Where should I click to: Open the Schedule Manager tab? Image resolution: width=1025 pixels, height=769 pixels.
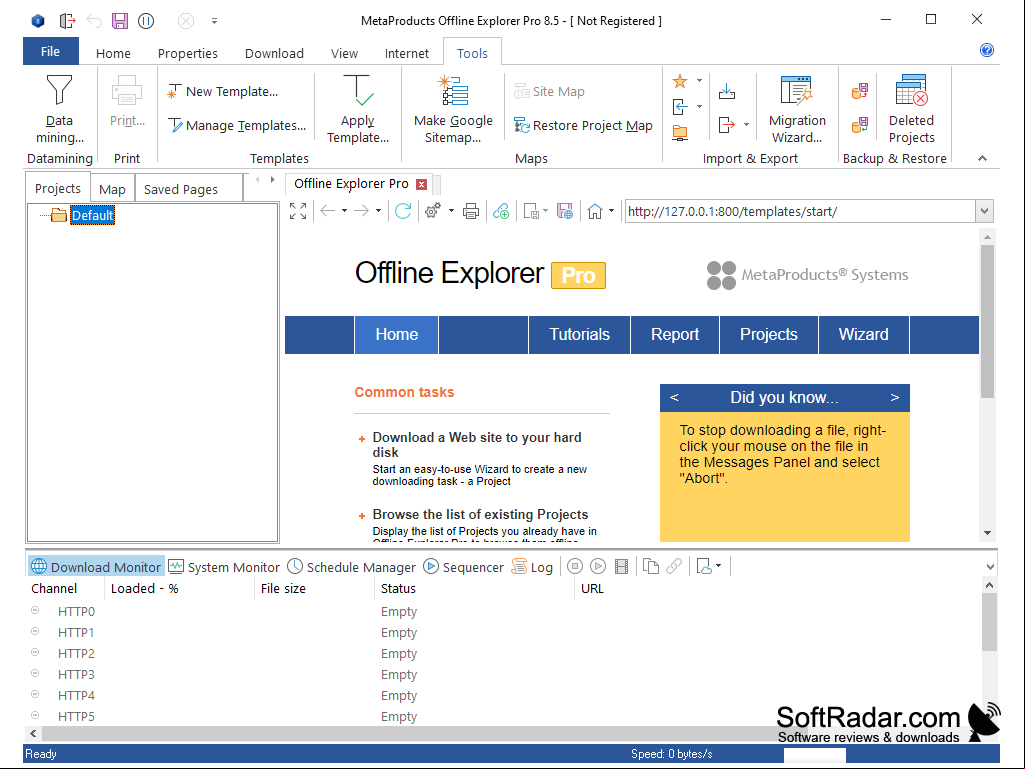click(352, 567)
